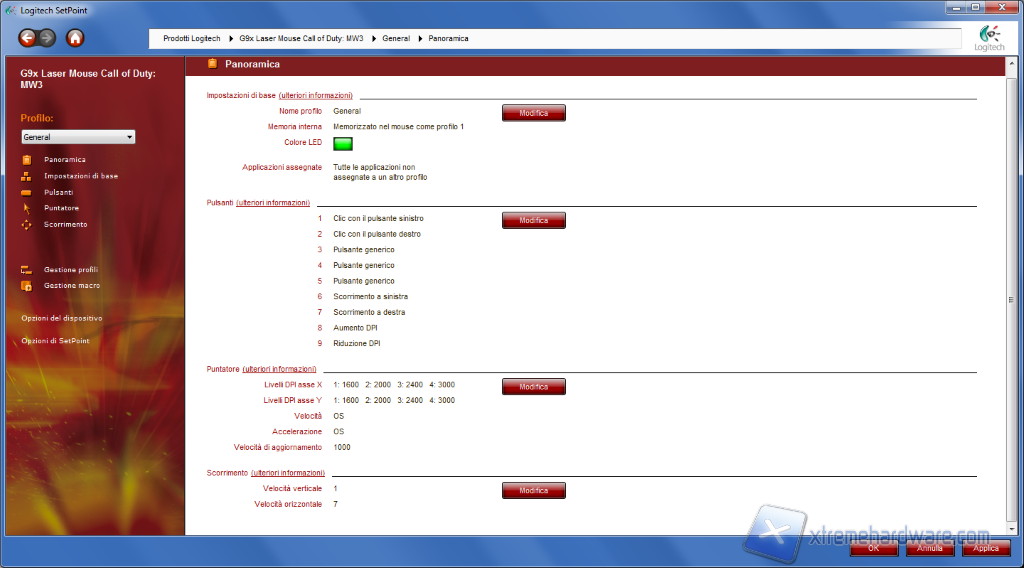Viewport: 1024px width, 568px height.
Task: Click the back arrow navigation icon
Action: pyautogui.click(x=27, y=38)
